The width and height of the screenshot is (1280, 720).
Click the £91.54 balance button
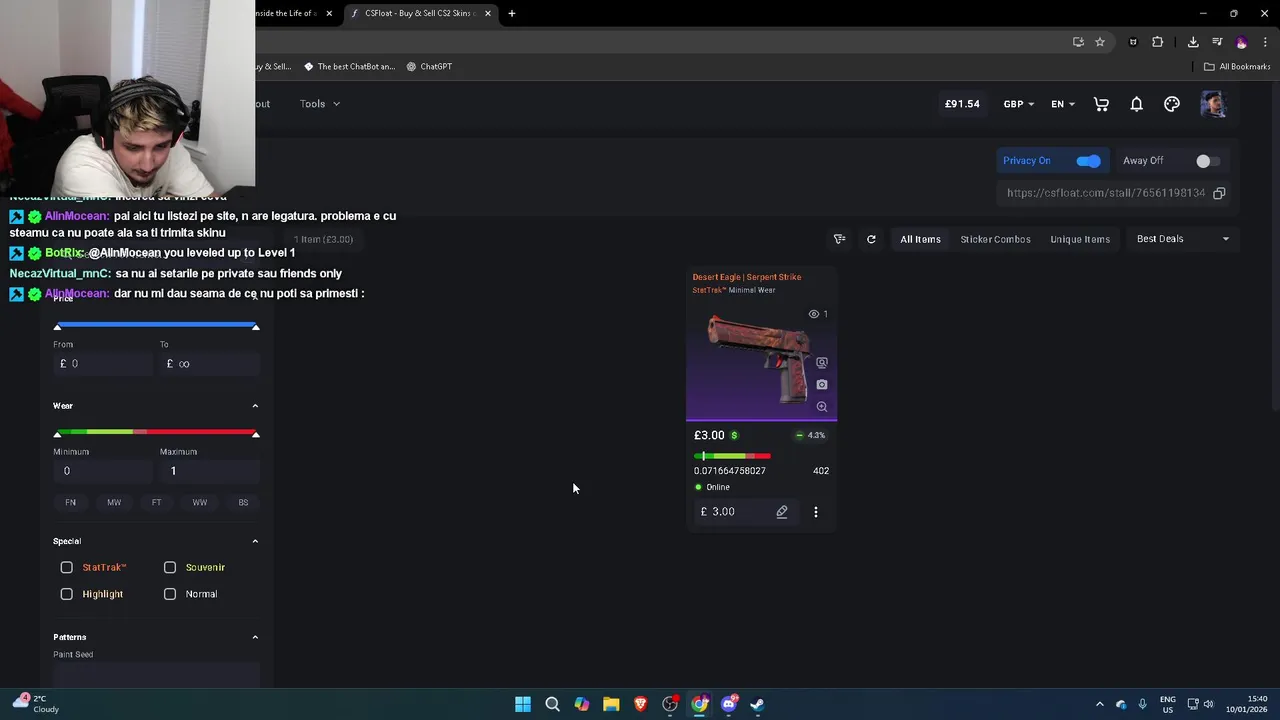pyautogui.click(x=962, y=104)
